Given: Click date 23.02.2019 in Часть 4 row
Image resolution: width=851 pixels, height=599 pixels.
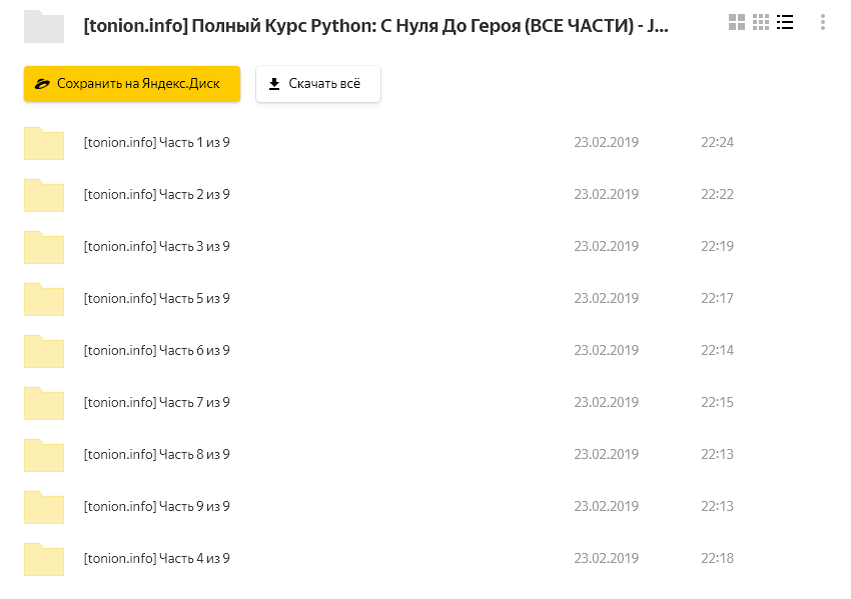Looking at the screenshot, I should [606, 558].
